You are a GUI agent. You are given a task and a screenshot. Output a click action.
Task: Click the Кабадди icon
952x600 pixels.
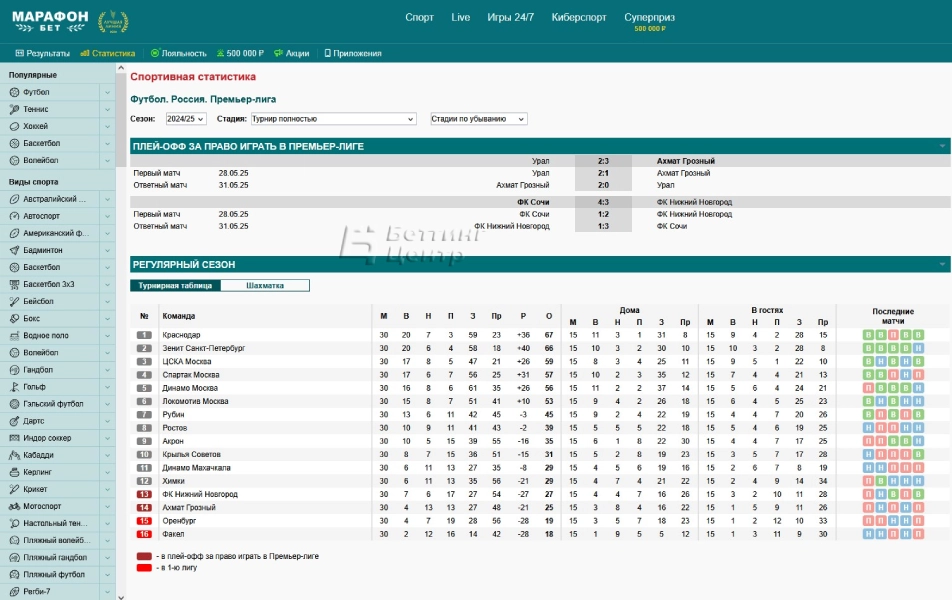15,455
